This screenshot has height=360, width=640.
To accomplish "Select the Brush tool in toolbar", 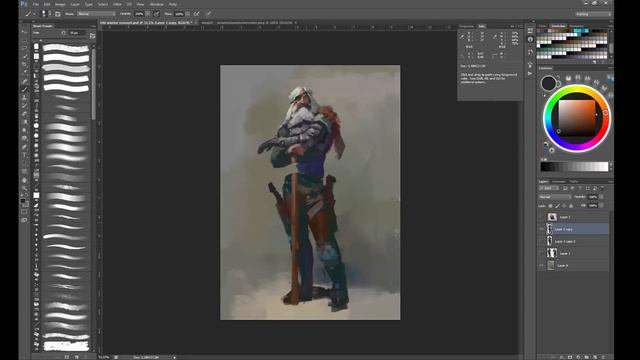I will [x=24, y=89].
